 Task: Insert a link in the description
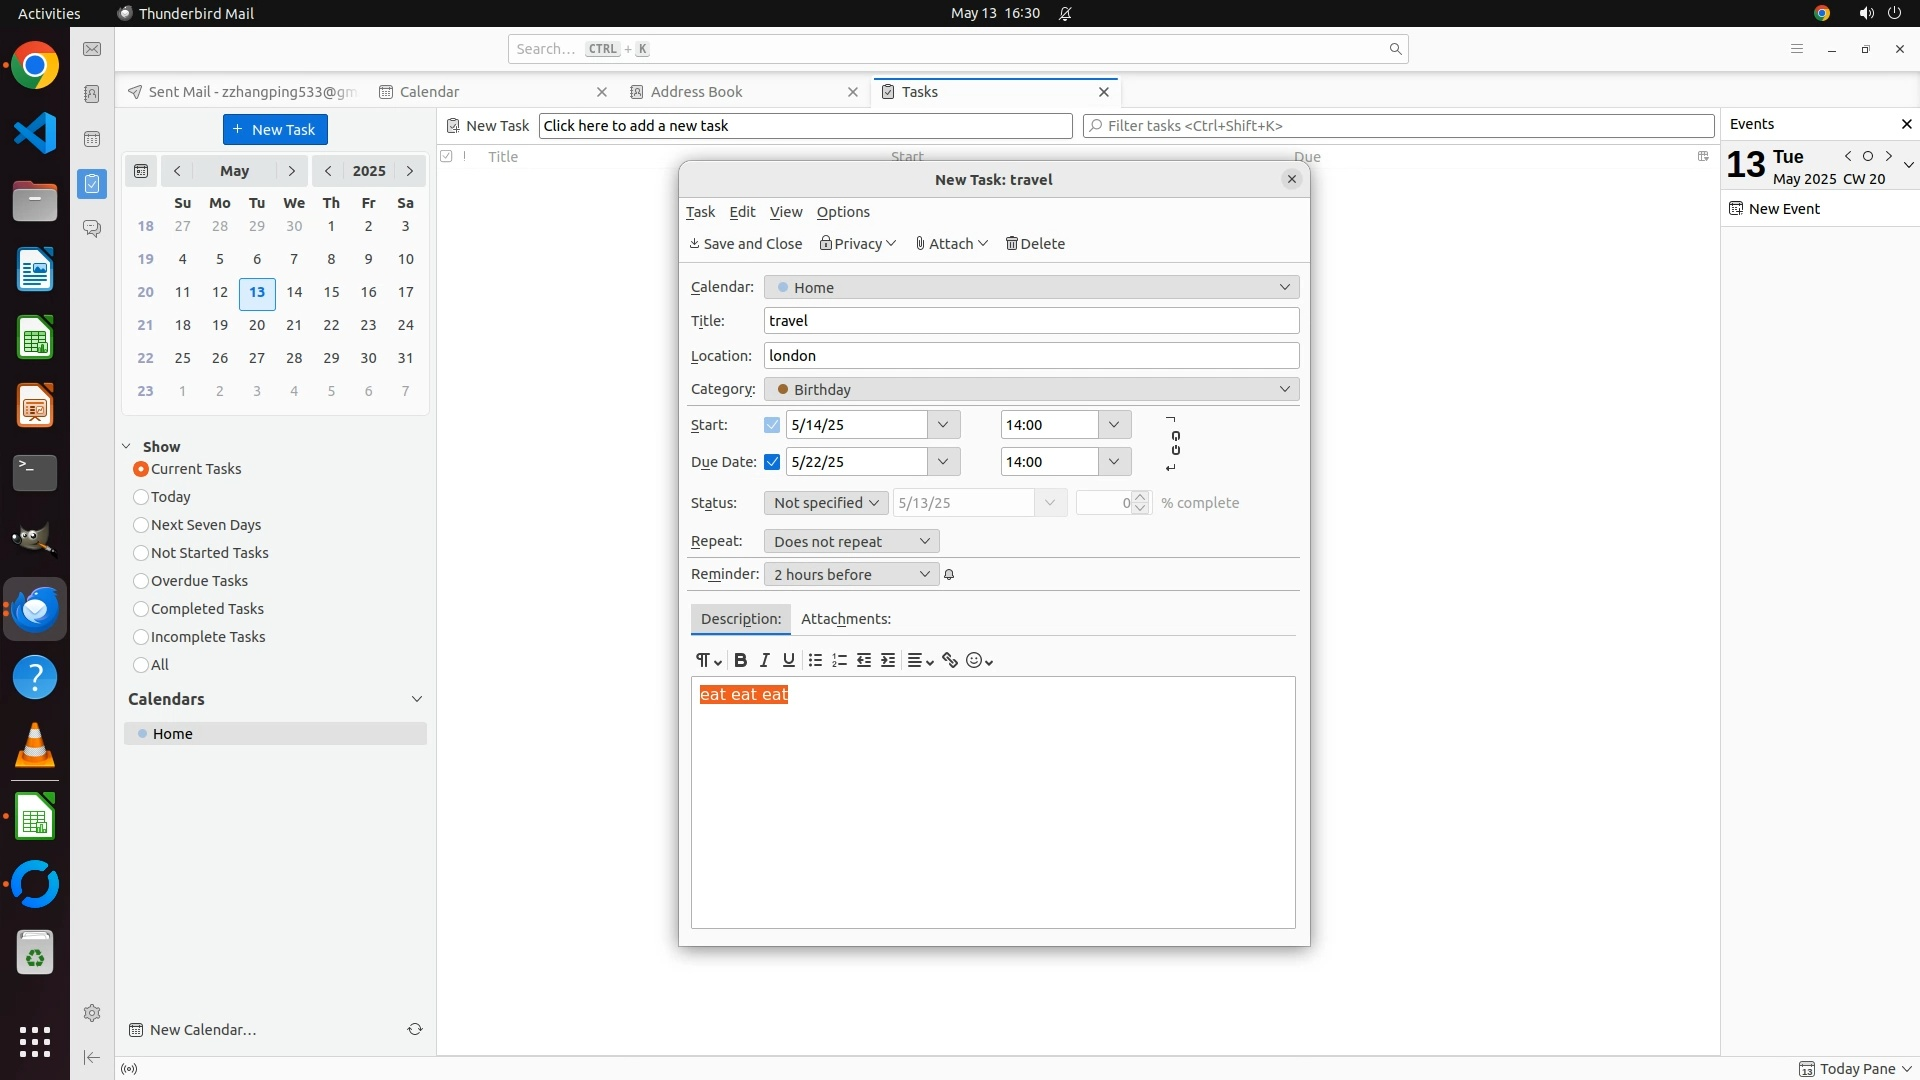[x=950, y=660]
